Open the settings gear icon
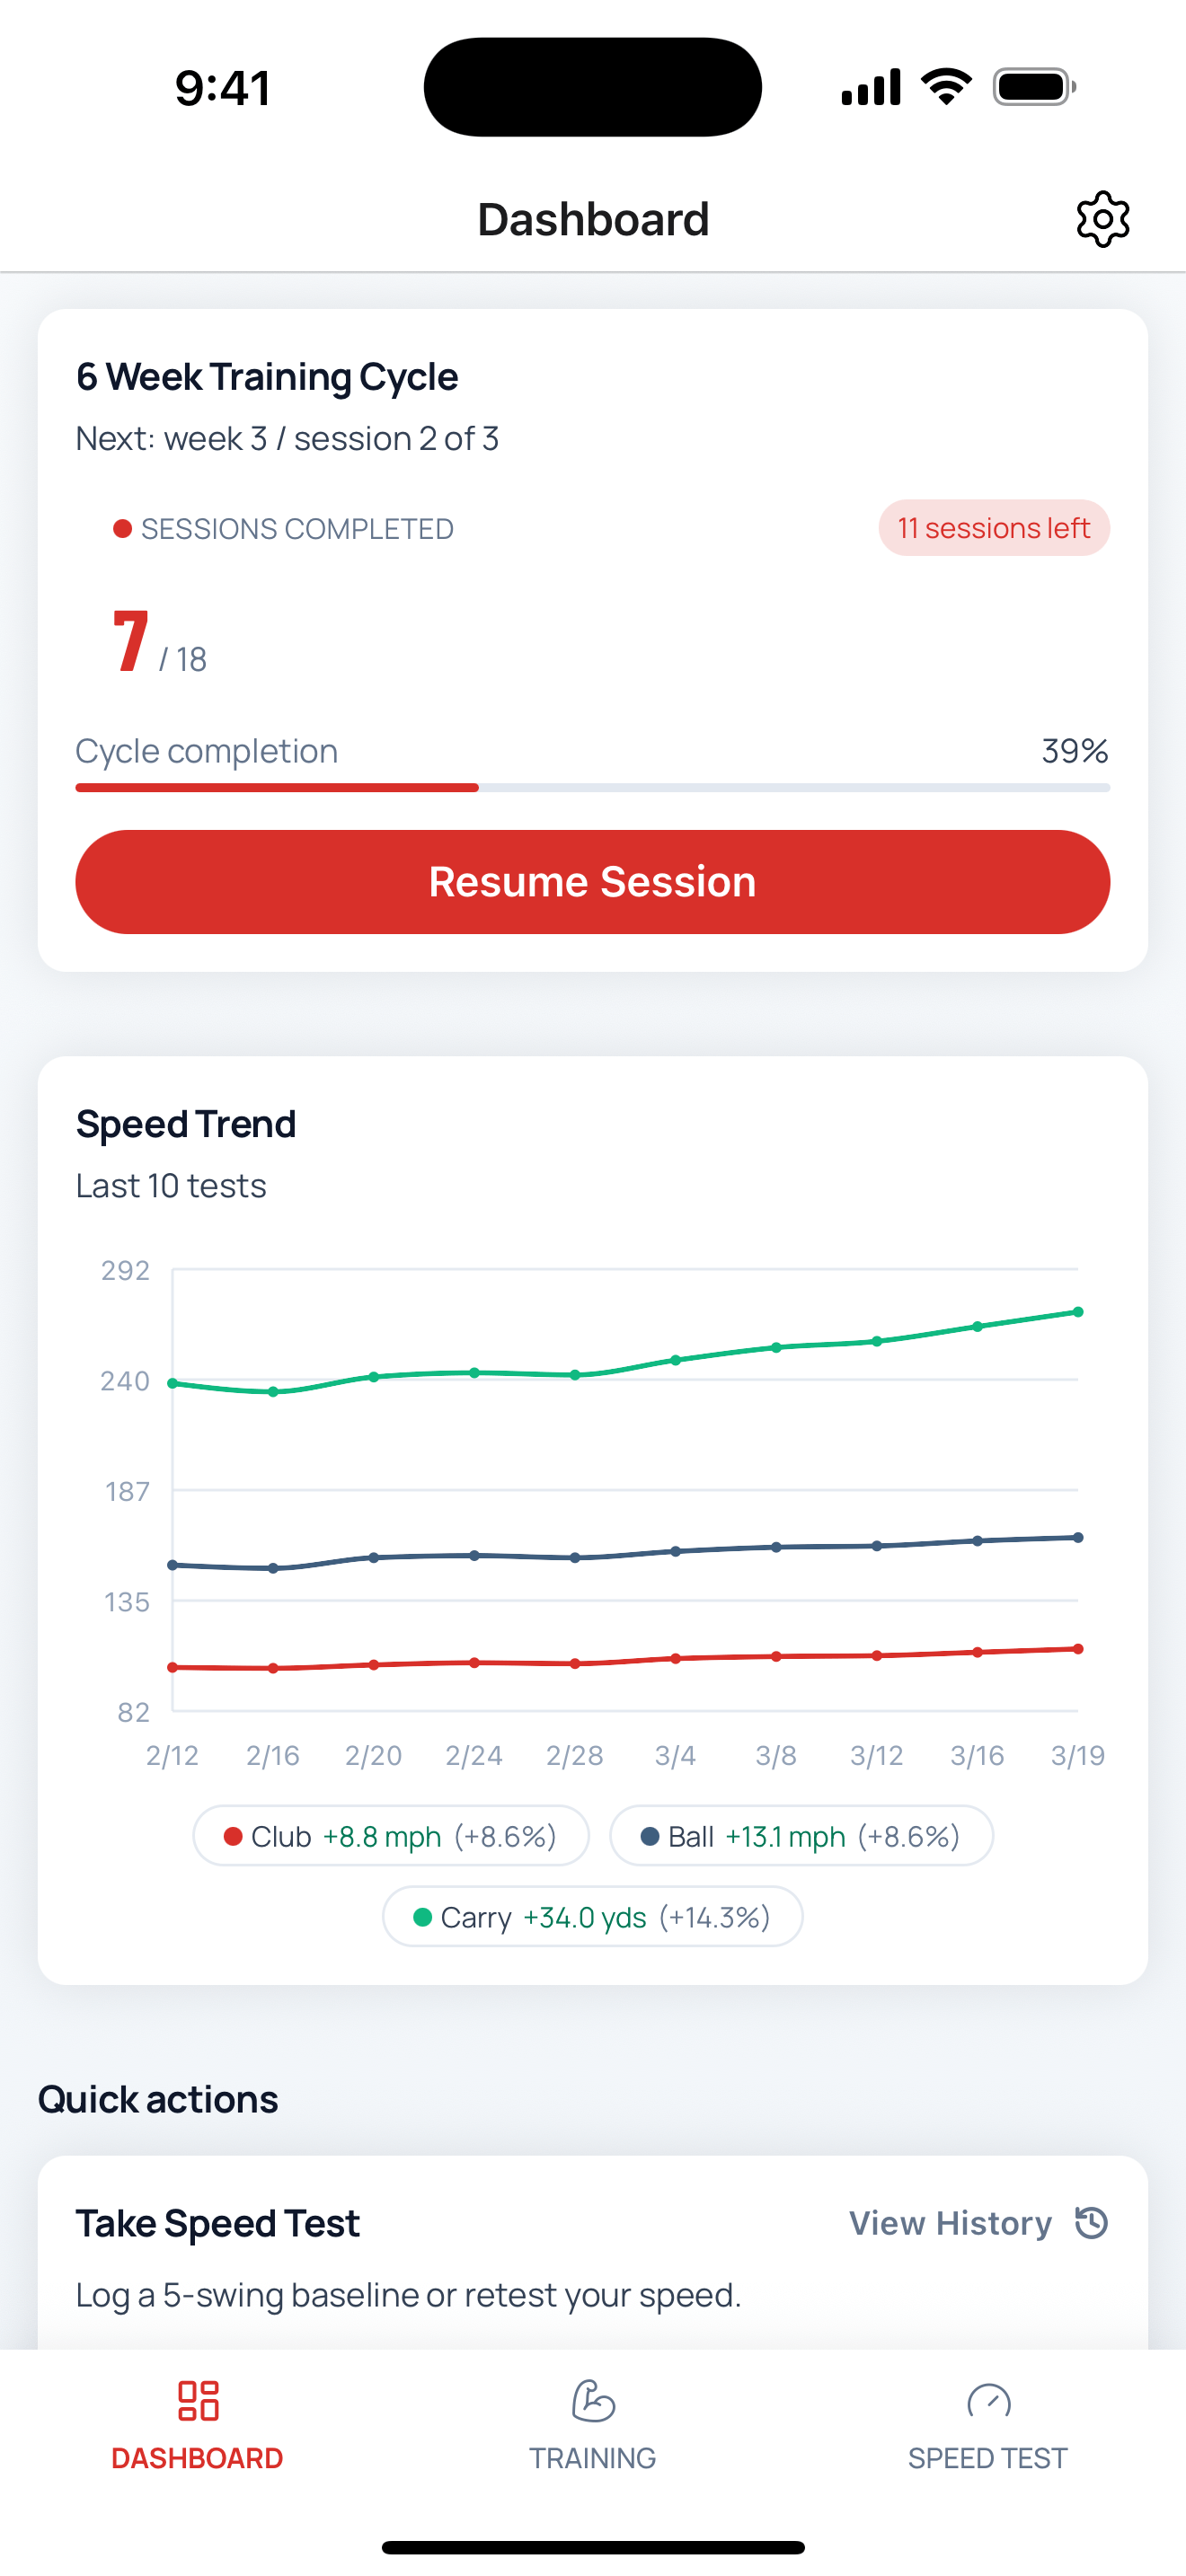The image size is (1186, 2576). point(1103,218)
